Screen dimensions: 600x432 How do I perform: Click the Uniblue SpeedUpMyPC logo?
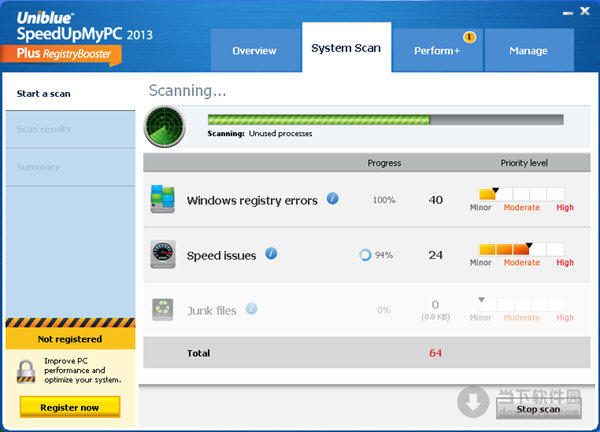85,26
